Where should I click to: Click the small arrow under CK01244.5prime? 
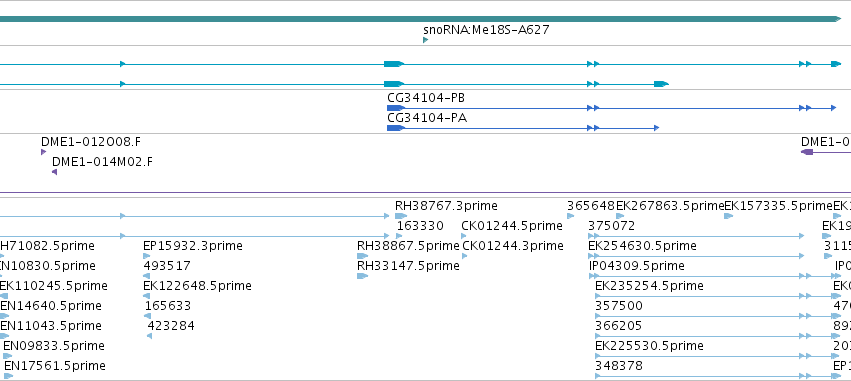pos(463,236)
